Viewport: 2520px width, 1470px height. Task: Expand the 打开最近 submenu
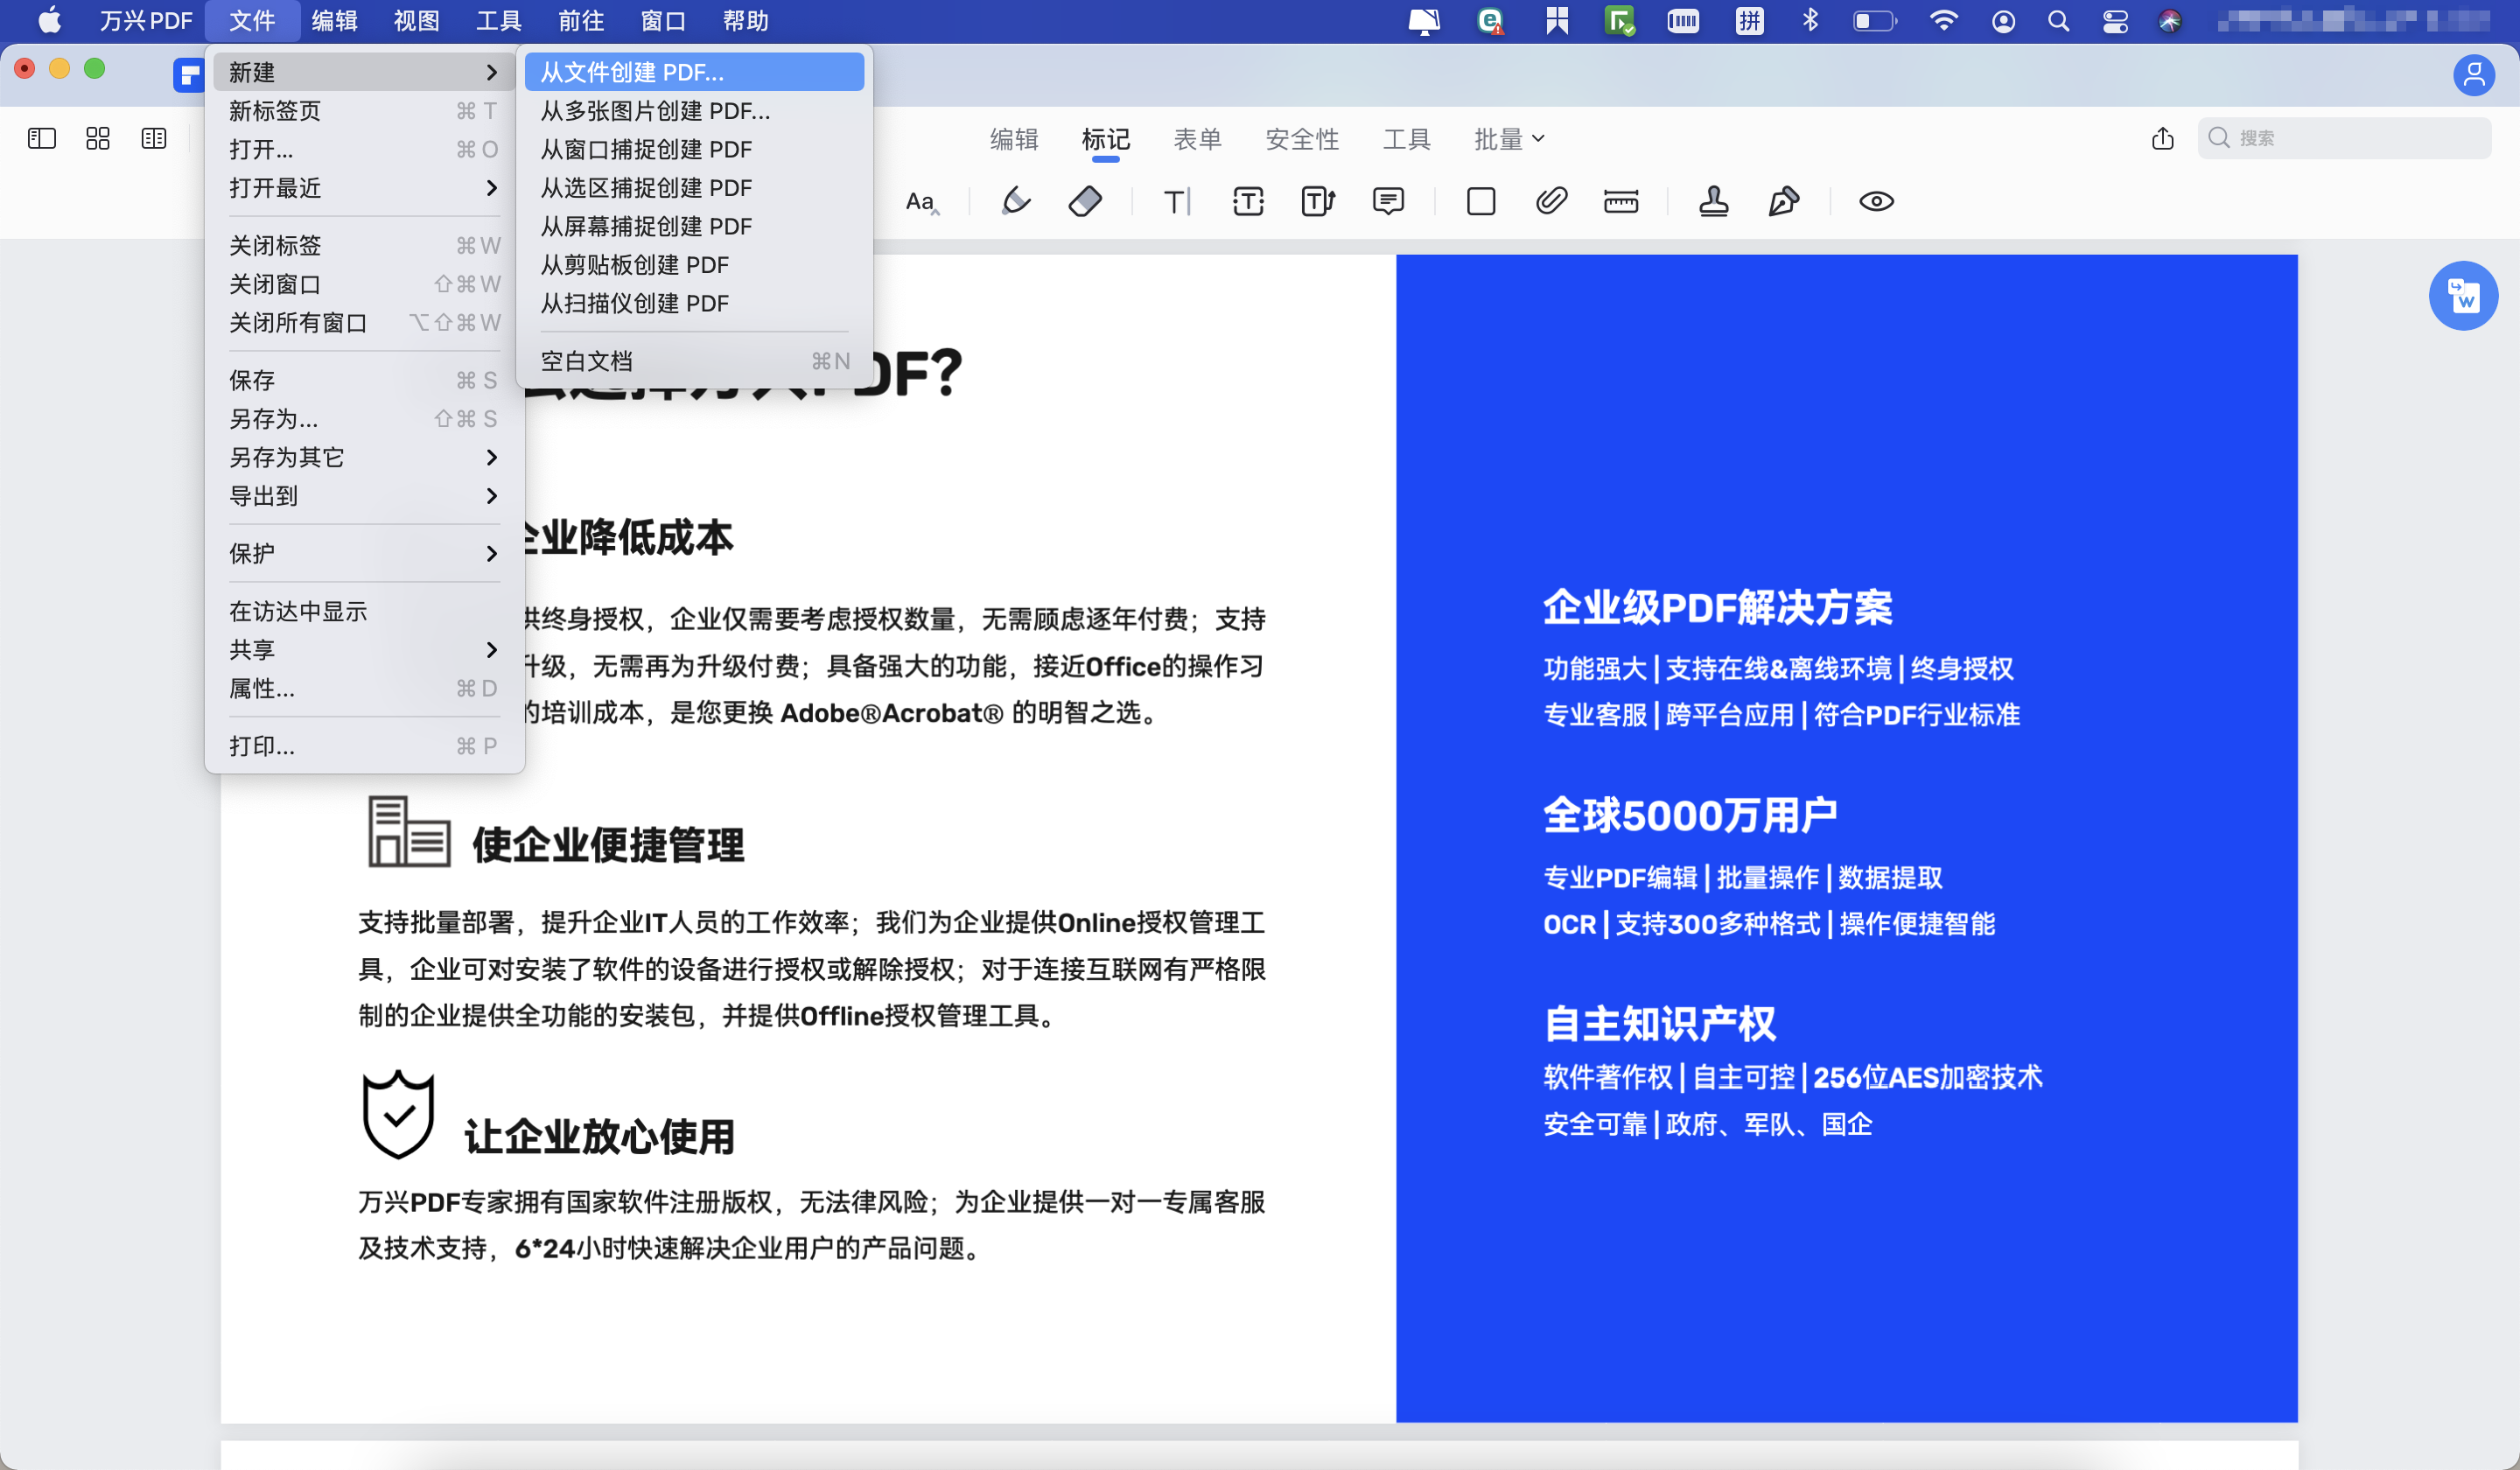[277, 188]
